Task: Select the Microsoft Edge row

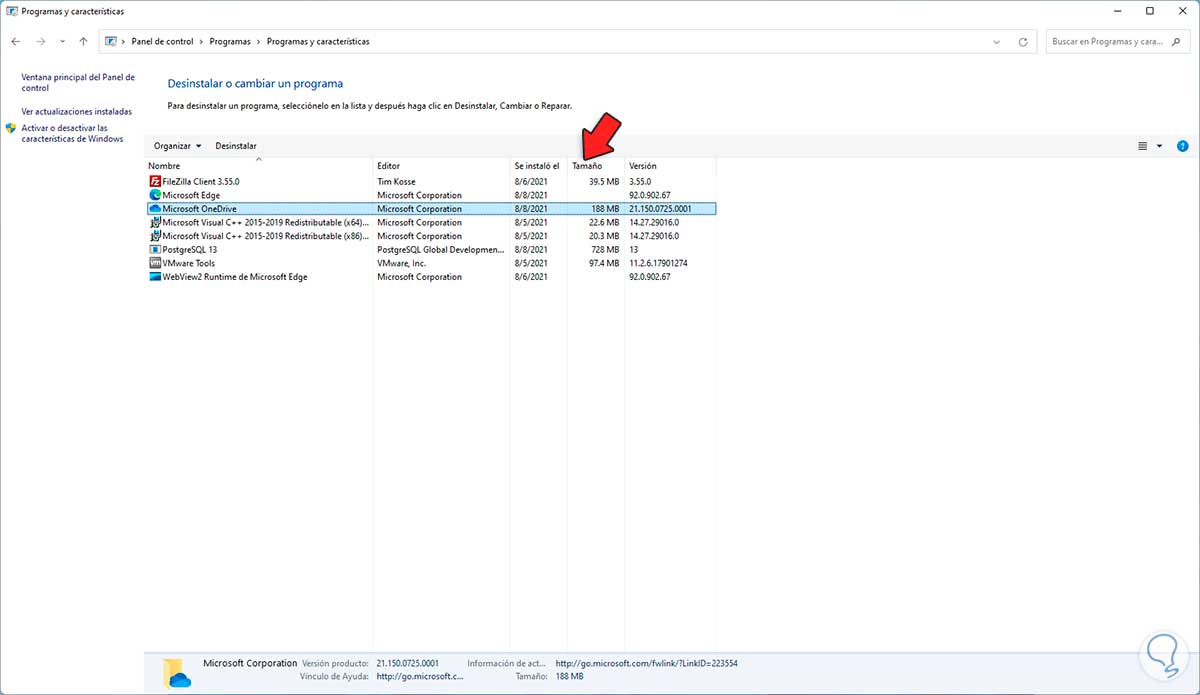Action: [x=432, y=195]
